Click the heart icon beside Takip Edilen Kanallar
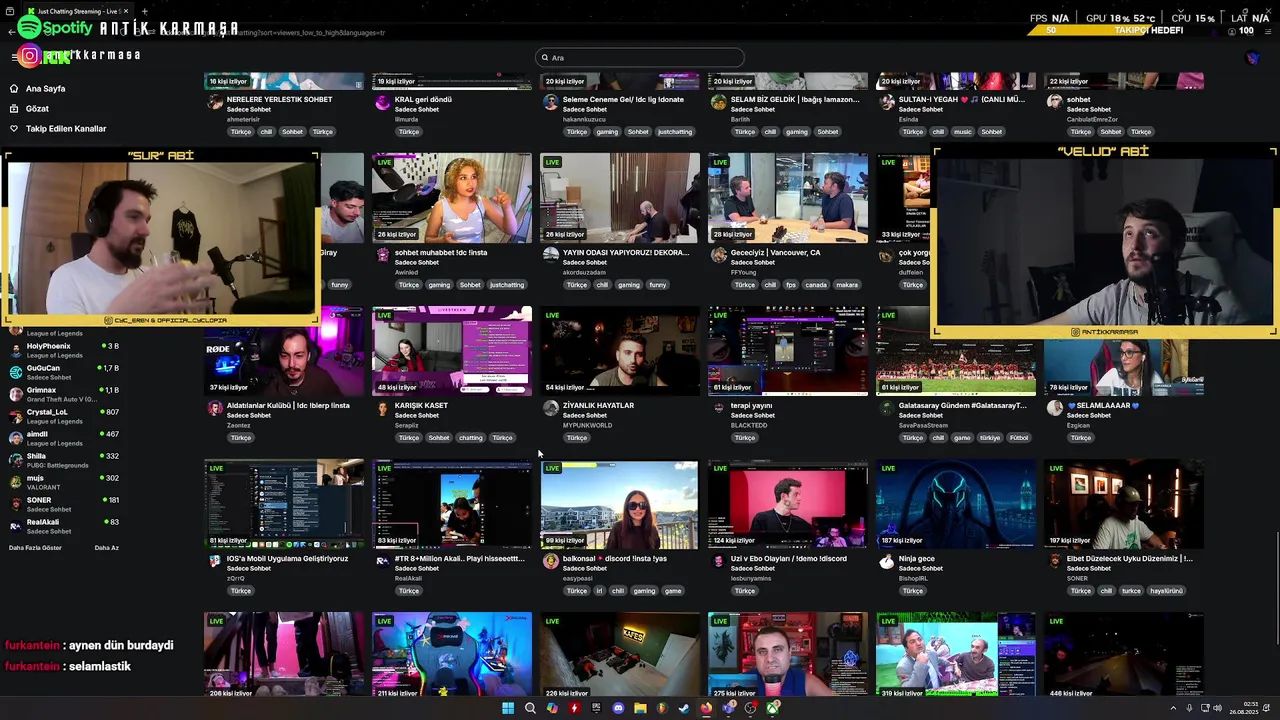This screenshot has width=1280, height=720. coord(14,128)
